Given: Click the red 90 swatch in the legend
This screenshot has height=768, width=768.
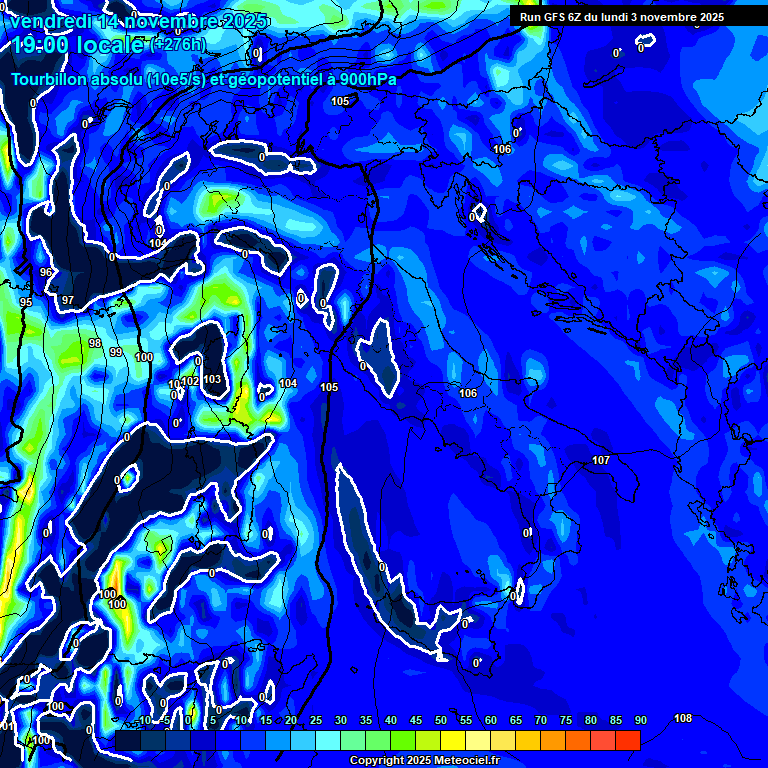Looking at the screenshot, I should (628, 740).
